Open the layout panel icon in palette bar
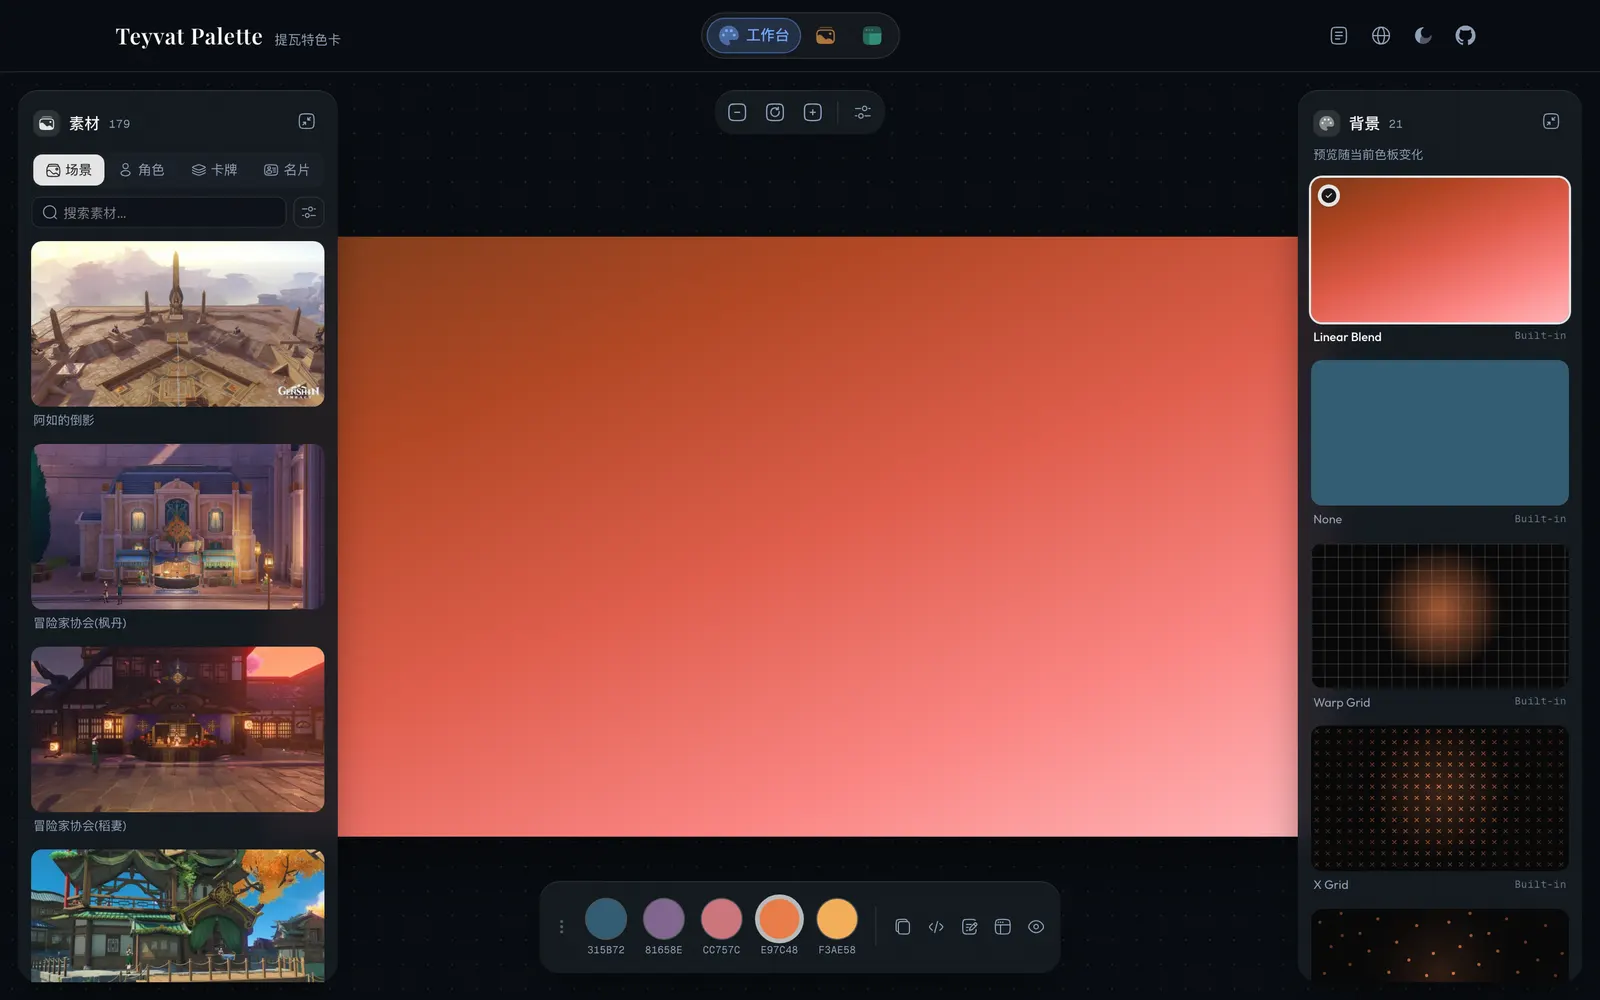This screenshot has height=1000, width=1600. point(1003,927)
